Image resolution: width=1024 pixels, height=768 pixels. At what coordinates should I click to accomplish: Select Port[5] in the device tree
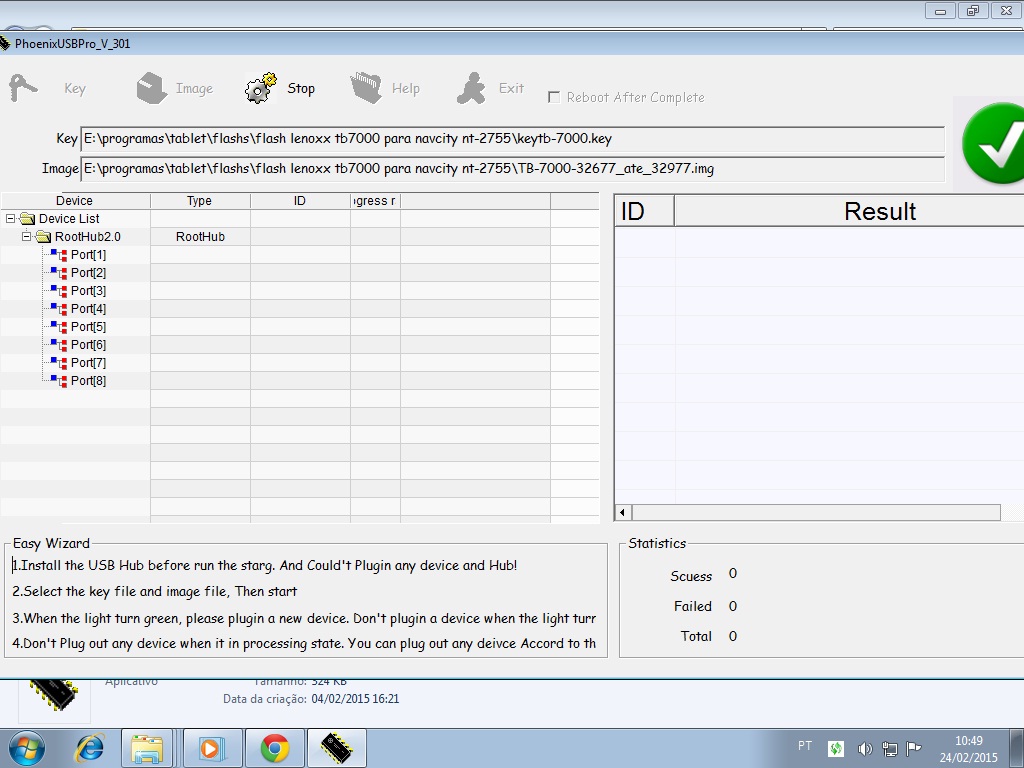(x=88, y=327)
